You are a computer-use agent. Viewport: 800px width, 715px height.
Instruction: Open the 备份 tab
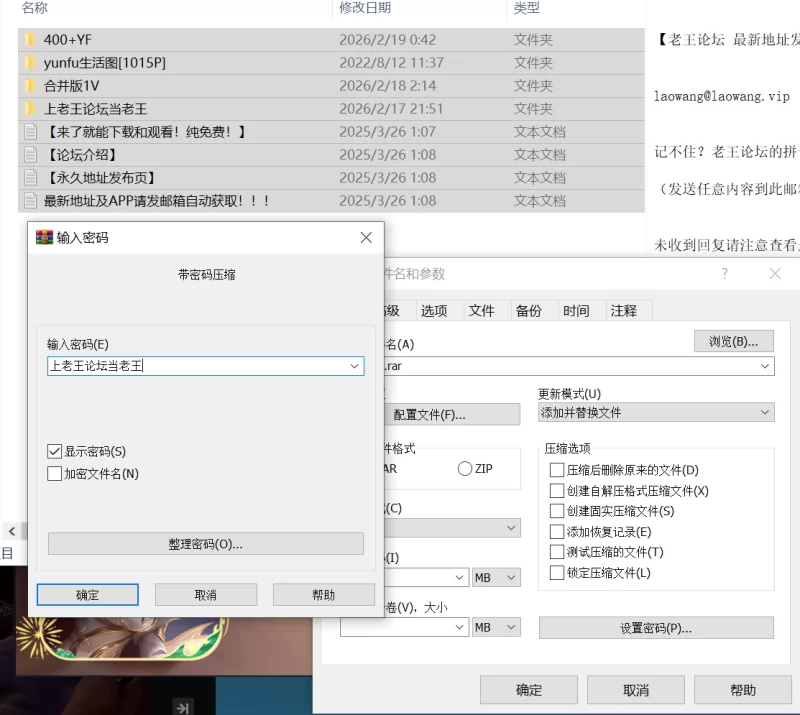[x=529, y=310]
